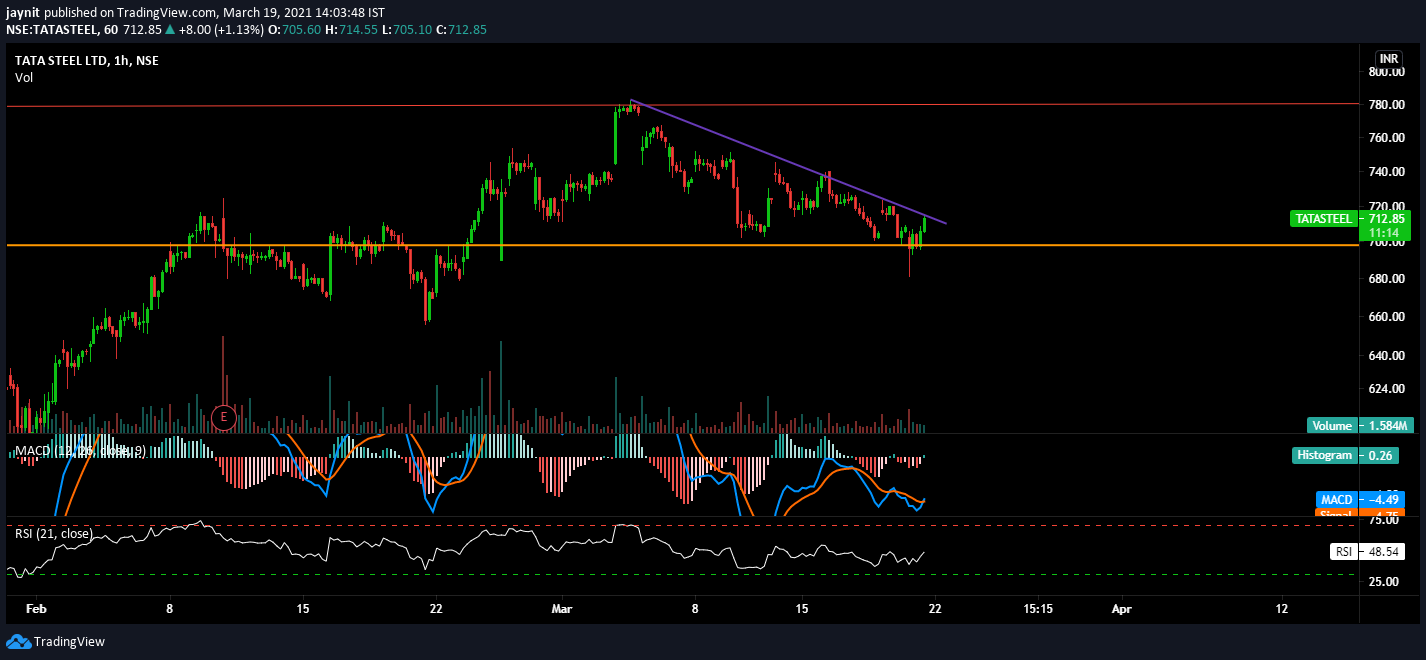Click the 780.00 price axis label
This screenshot has width=1426, height=660.
click(x=1387, y=105)
